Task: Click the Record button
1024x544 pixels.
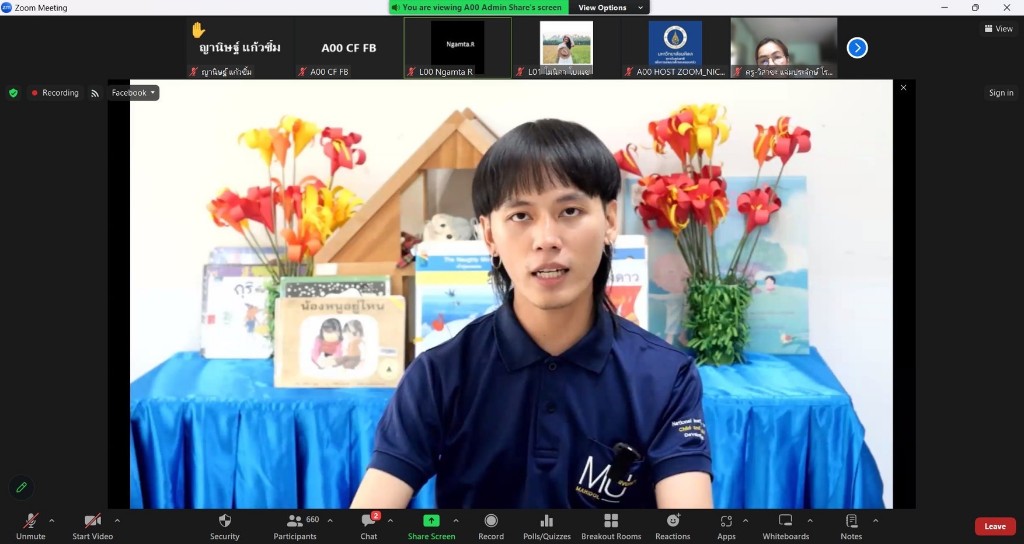Action: click(491, 526)
